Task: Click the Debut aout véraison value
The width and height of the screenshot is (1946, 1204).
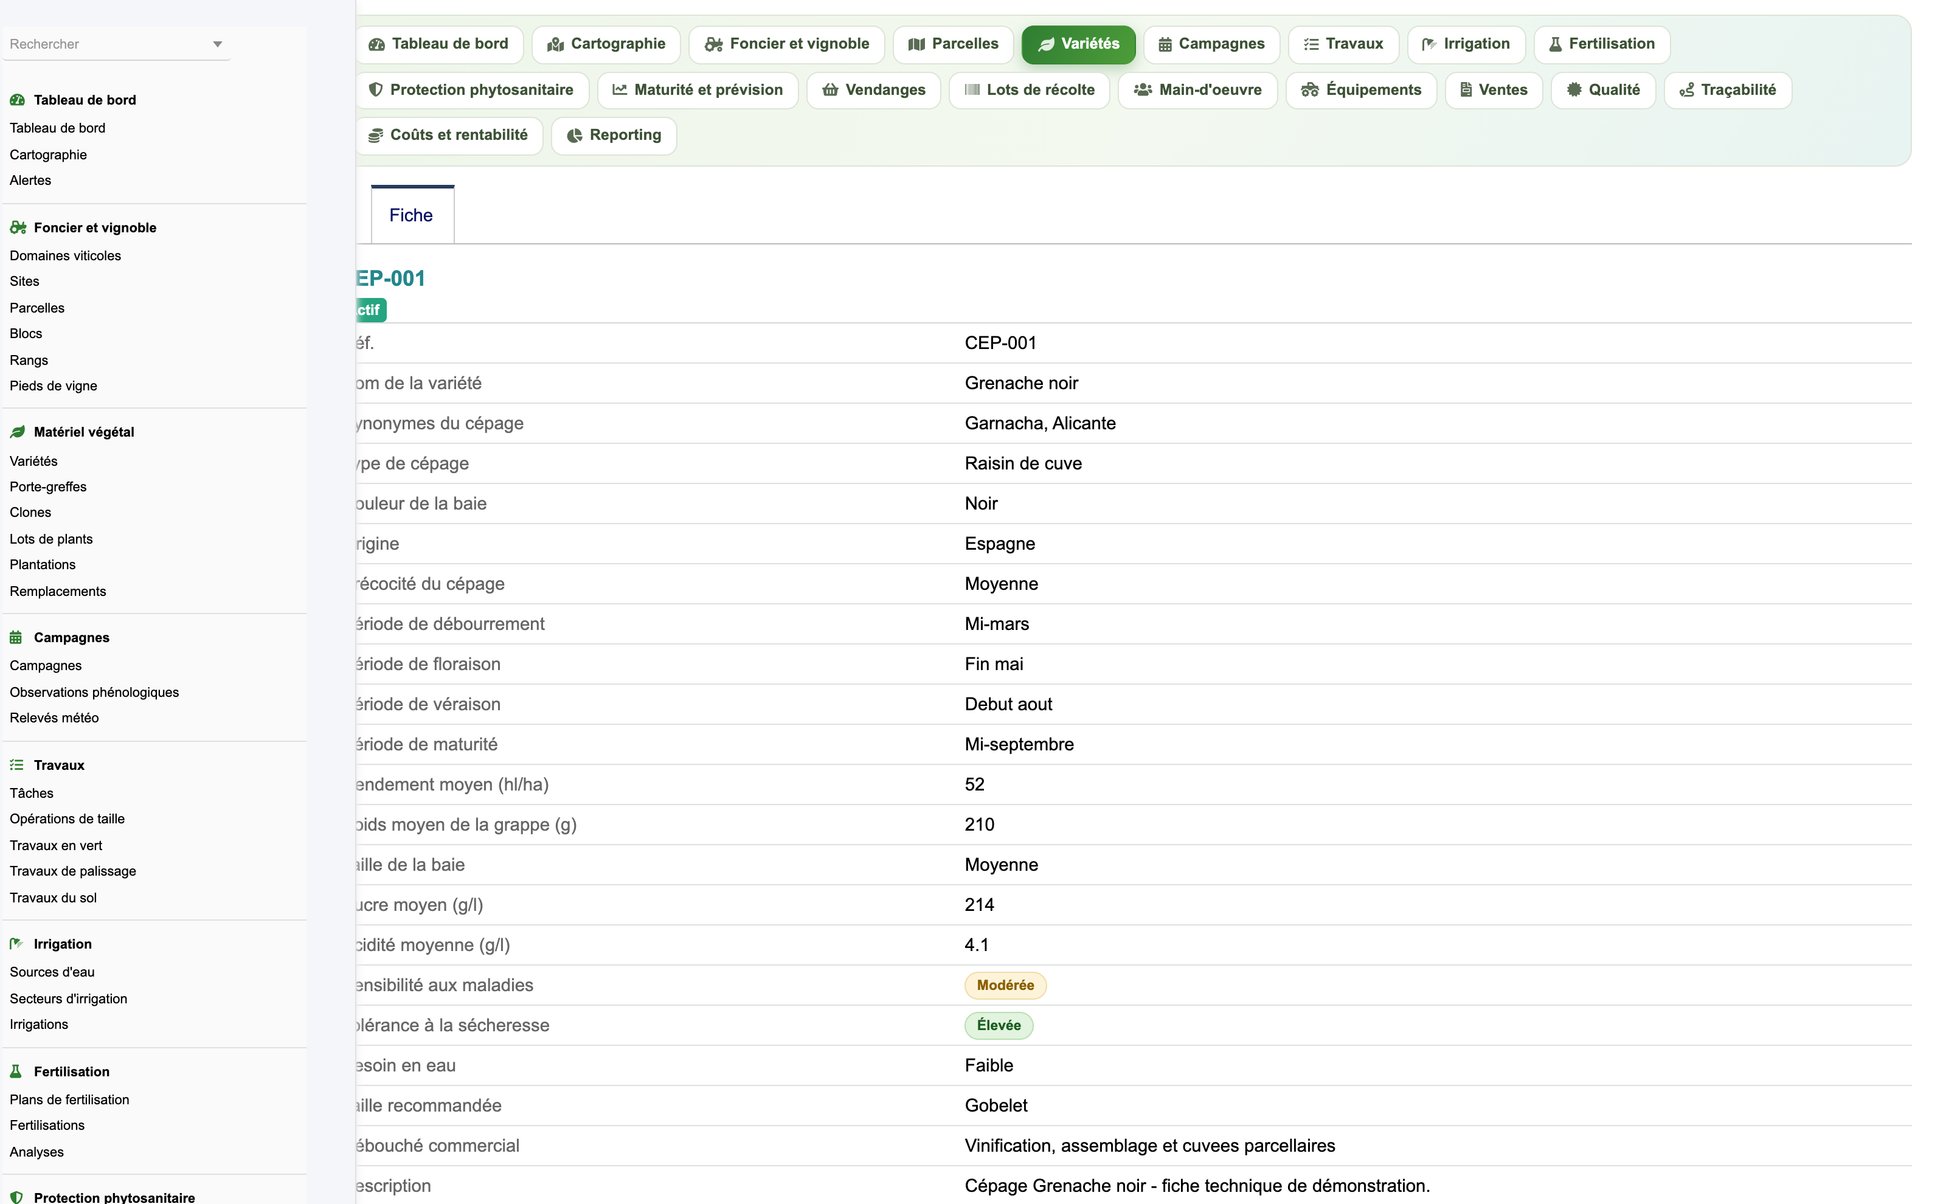Action: point(1008,705)
